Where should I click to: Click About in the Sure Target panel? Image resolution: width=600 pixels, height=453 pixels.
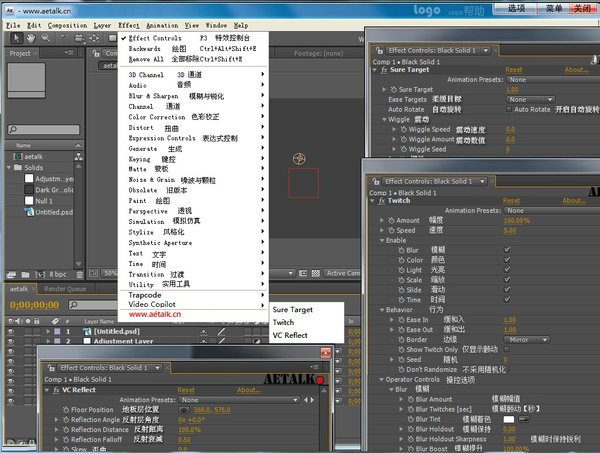pos(576,70)
